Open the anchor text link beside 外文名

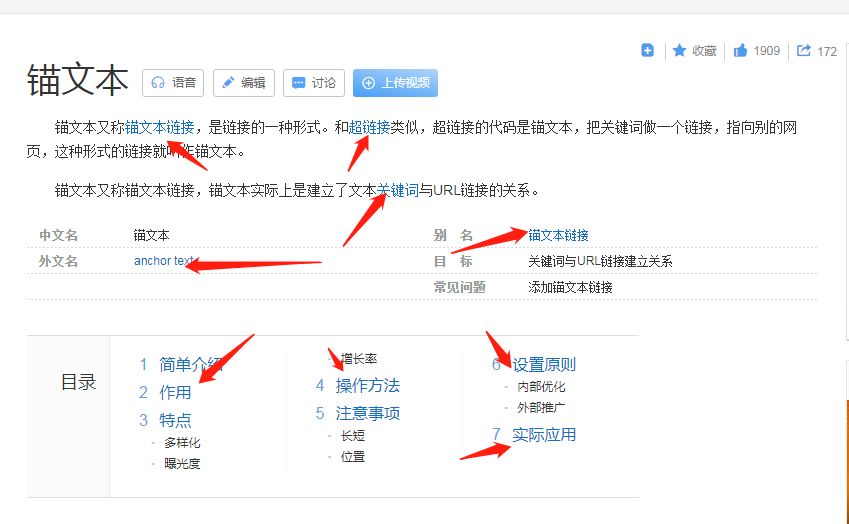pos(163,261)
